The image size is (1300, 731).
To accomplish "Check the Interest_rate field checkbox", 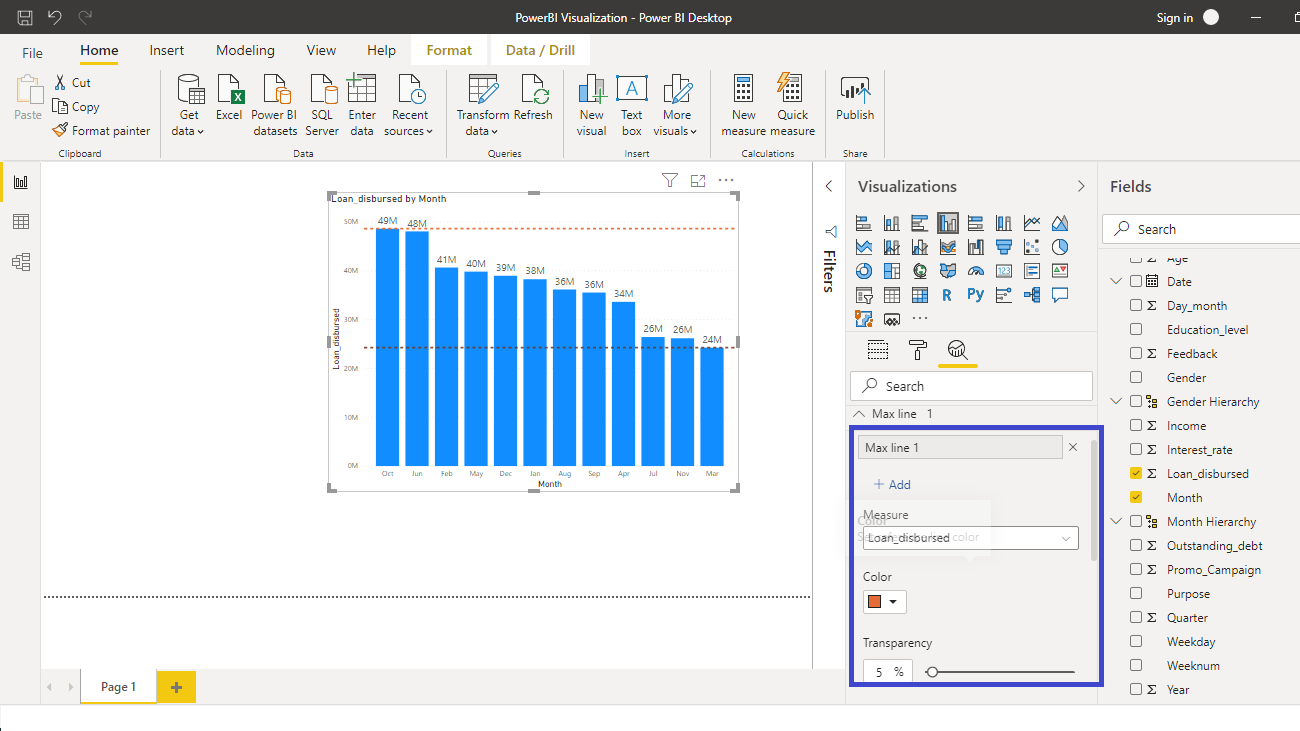I will click(1136, 450).
